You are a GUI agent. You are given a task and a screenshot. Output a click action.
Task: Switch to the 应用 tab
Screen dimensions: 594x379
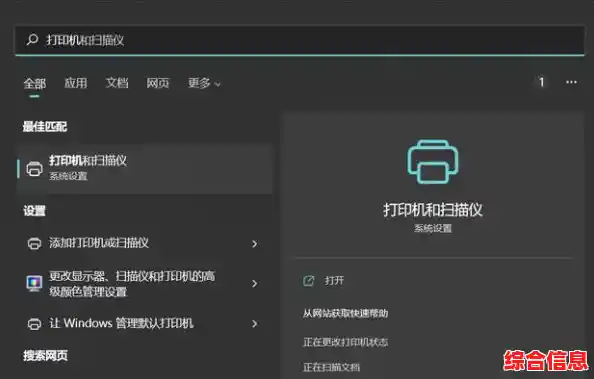(76, 83)
